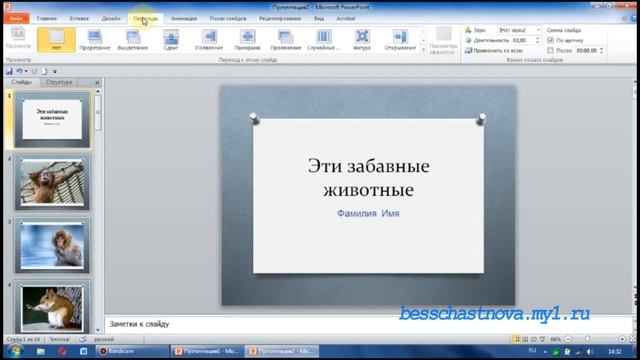Viewport: 640px width, 360px height.
Task: Click zoom in plus button
Action: (622, 339)
